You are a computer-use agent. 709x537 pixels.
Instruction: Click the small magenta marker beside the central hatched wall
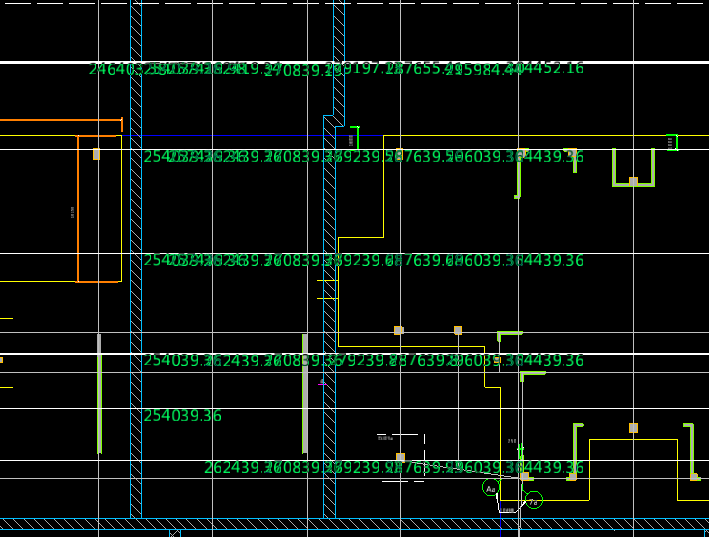click(x=322, y=383)
